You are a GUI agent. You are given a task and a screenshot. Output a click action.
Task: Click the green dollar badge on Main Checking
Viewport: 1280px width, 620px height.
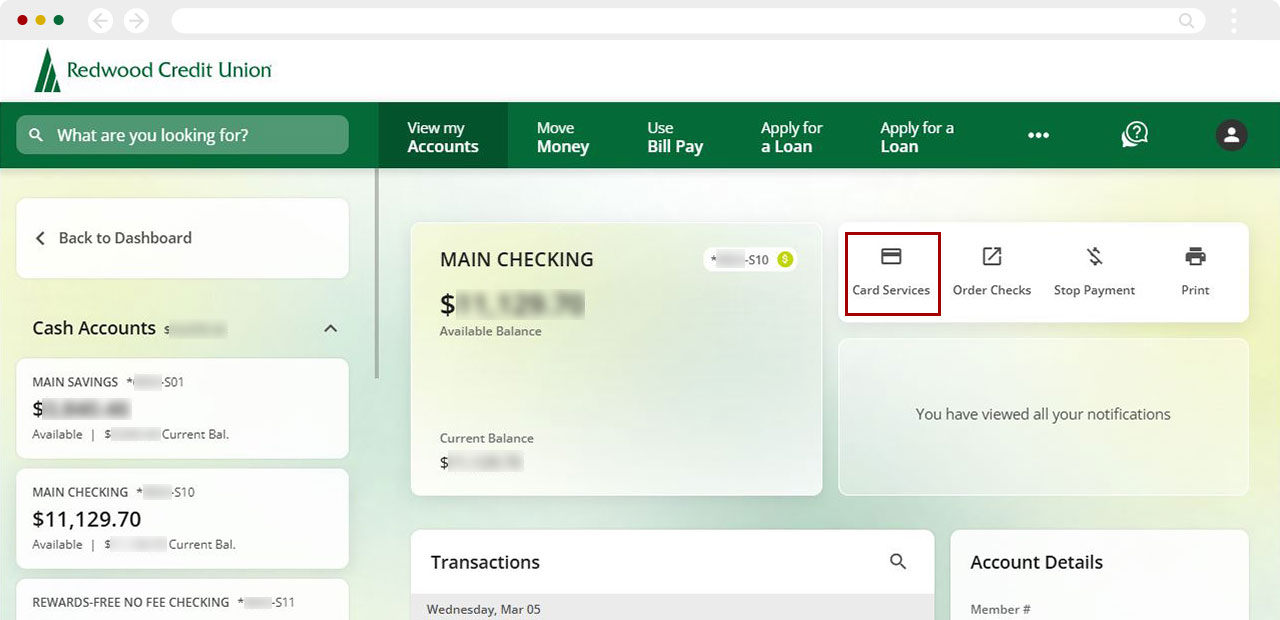(785, 260)
